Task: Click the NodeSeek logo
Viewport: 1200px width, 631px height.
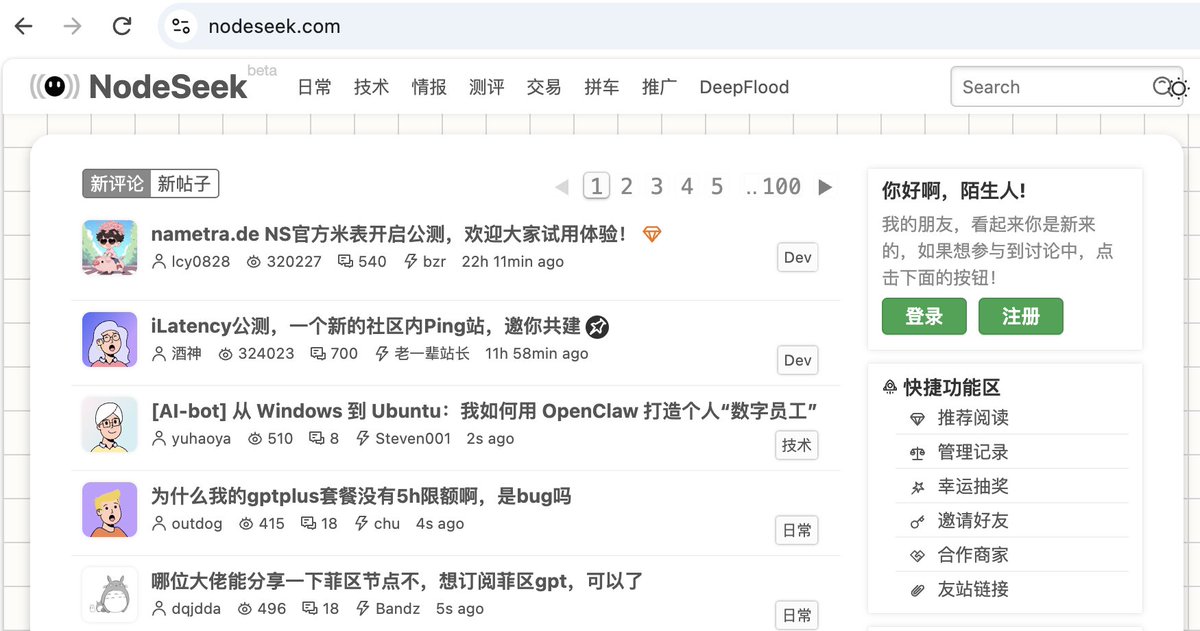Action: pyautogui.click(x=140, y=87)
